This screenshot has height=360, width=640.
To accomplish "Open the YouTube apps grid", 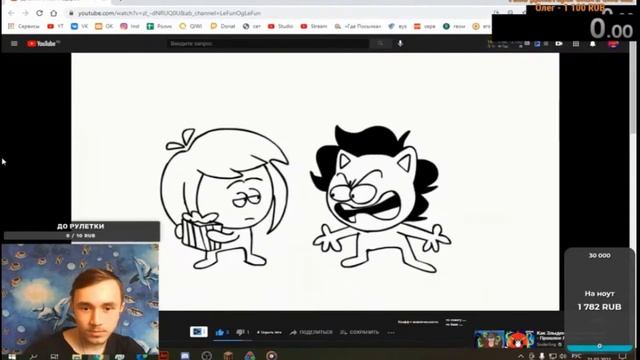I will click(x=576, y=44).
